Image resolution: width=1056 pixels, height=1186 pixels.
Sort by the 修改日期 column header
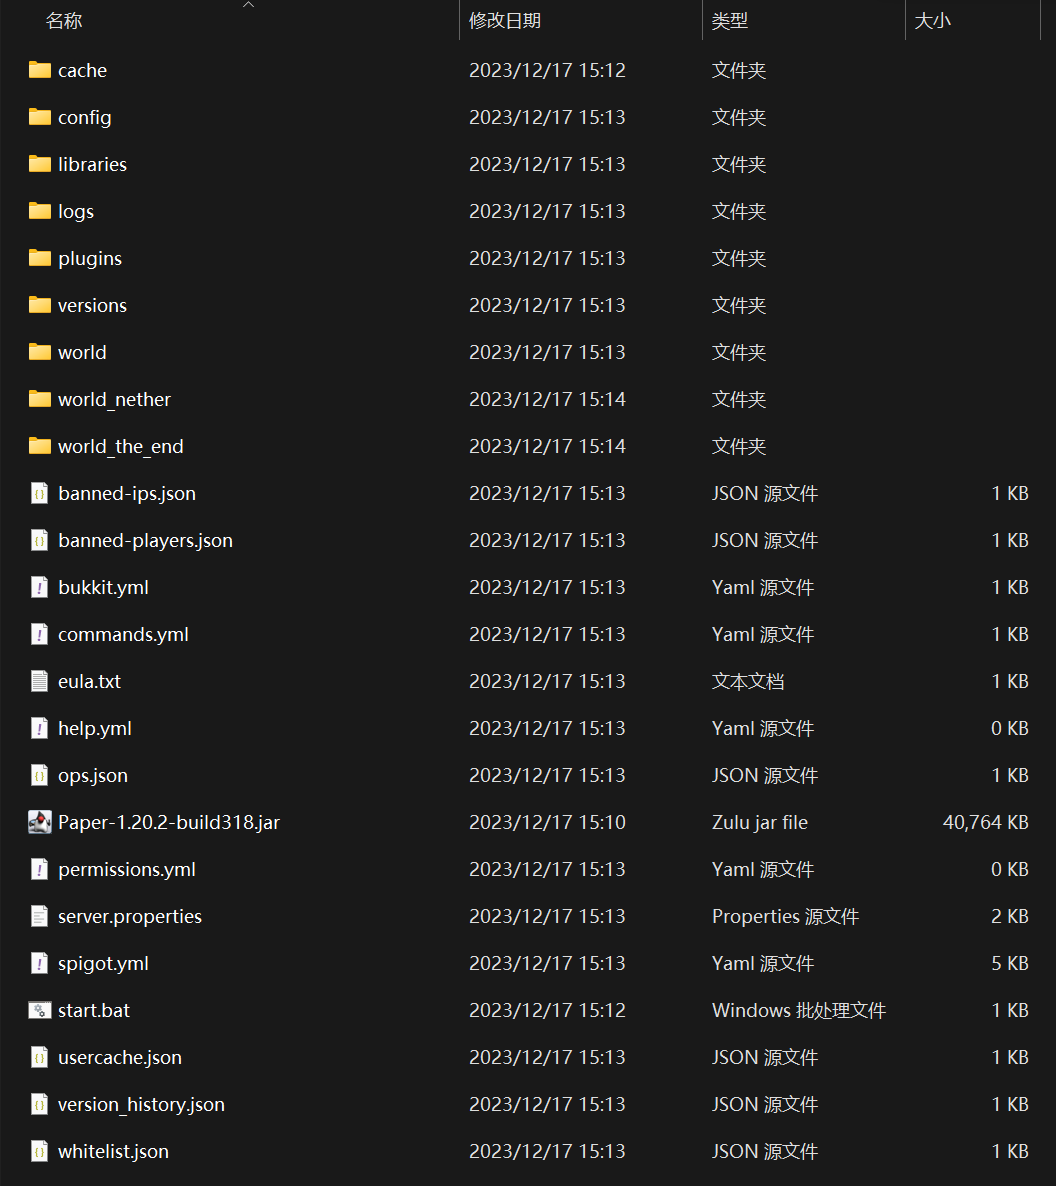(x=505, y=21)
